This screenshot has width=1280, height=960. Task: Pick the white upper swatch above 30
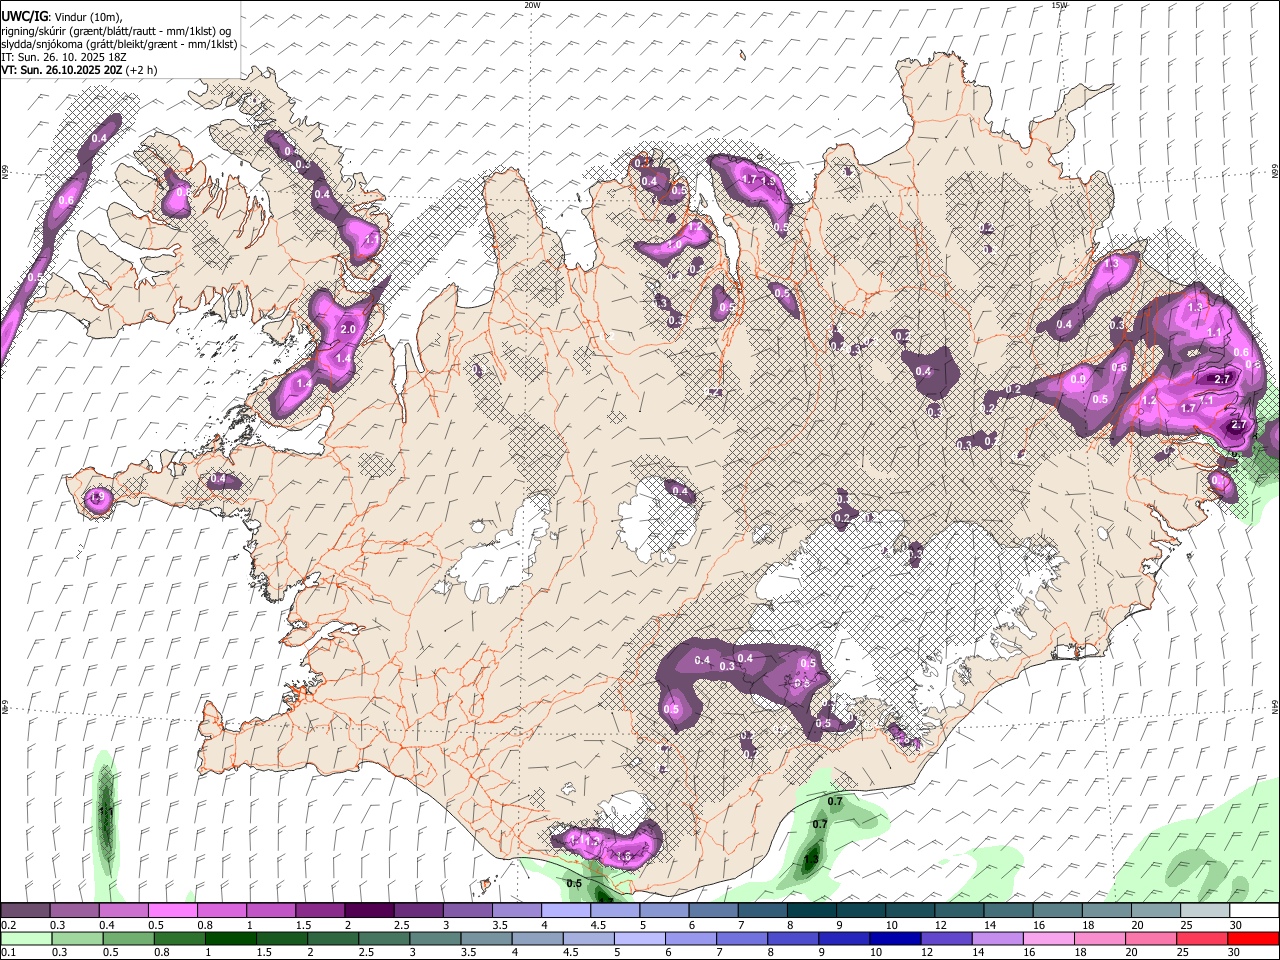[x=1253, y=911]
